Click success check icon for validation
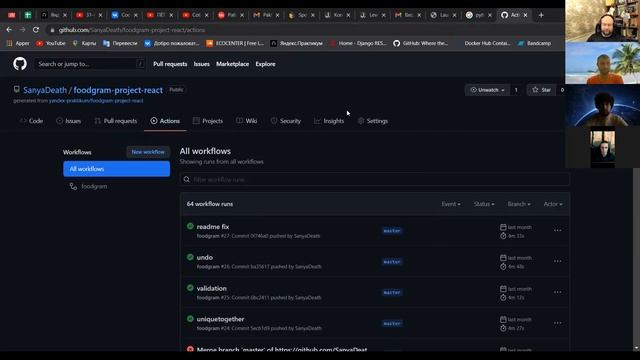Image resolution: width=640 pixels, height=360 pixels. (x=190, y=288)
